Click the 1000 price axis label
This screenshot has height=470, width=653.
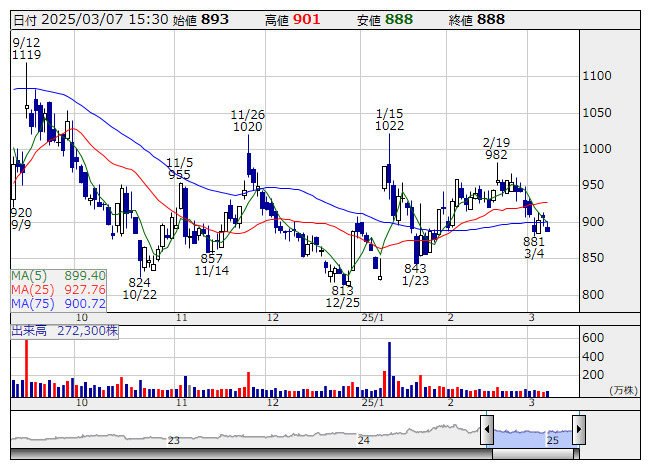click(597, 149)
